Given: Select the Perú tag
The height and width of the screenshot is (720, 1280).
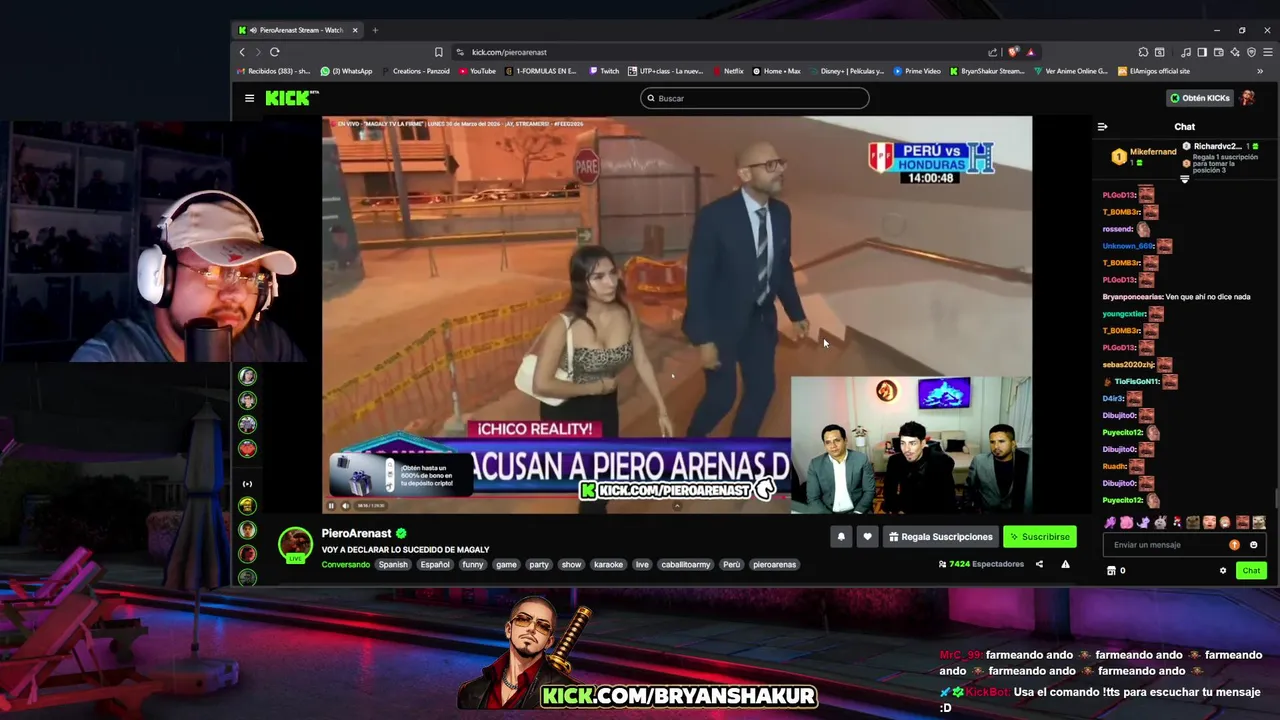Looking at the screenshot, I should (732, 565).
